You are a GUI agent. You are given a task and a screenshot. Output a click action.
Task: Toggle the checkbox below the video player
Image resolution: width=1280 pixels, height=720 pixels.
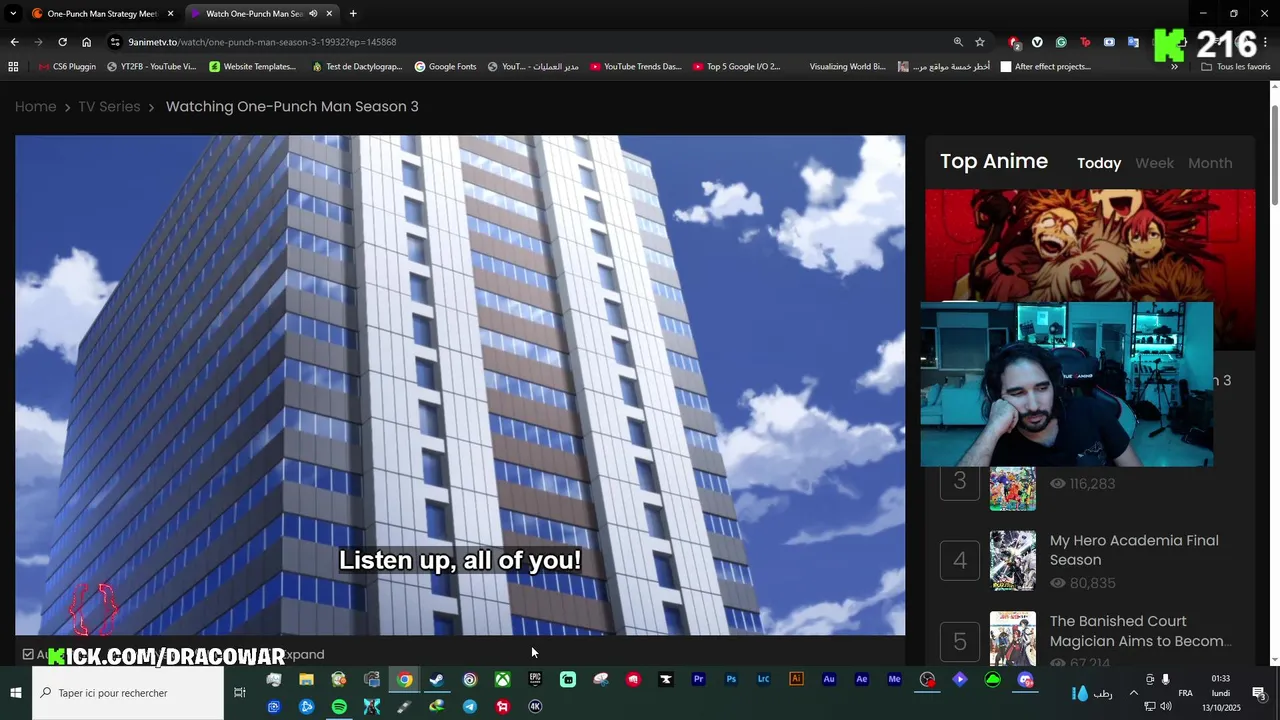tap(28, 654)
